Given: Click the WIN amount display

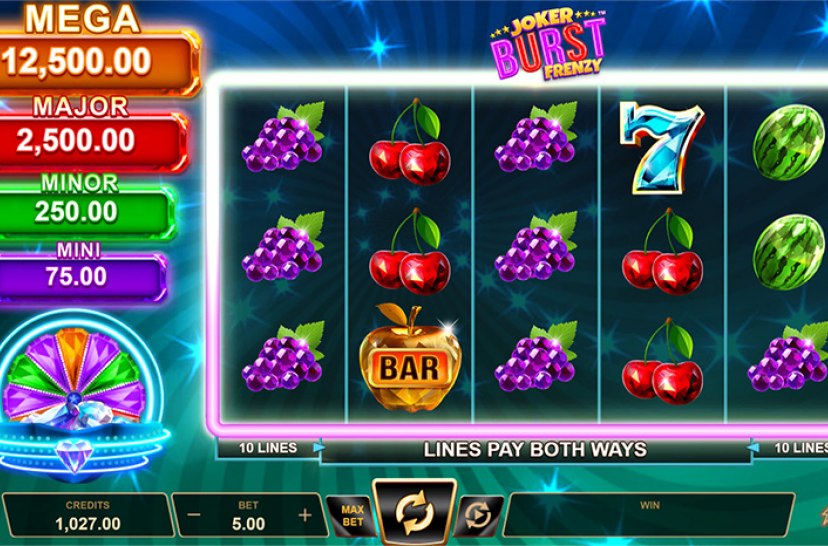Looking at the screenshot, I should click(649, 515).
